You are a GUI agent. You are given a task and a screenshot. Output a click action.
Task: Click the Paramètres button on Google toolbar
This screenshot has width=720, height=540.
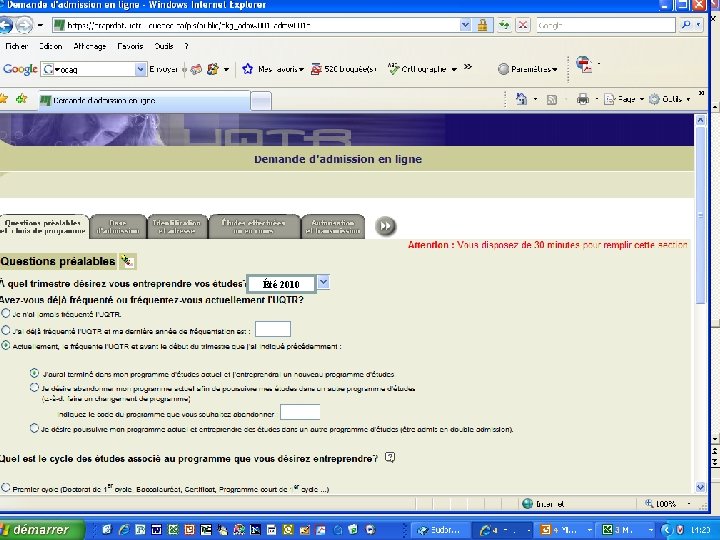(528, 69)
